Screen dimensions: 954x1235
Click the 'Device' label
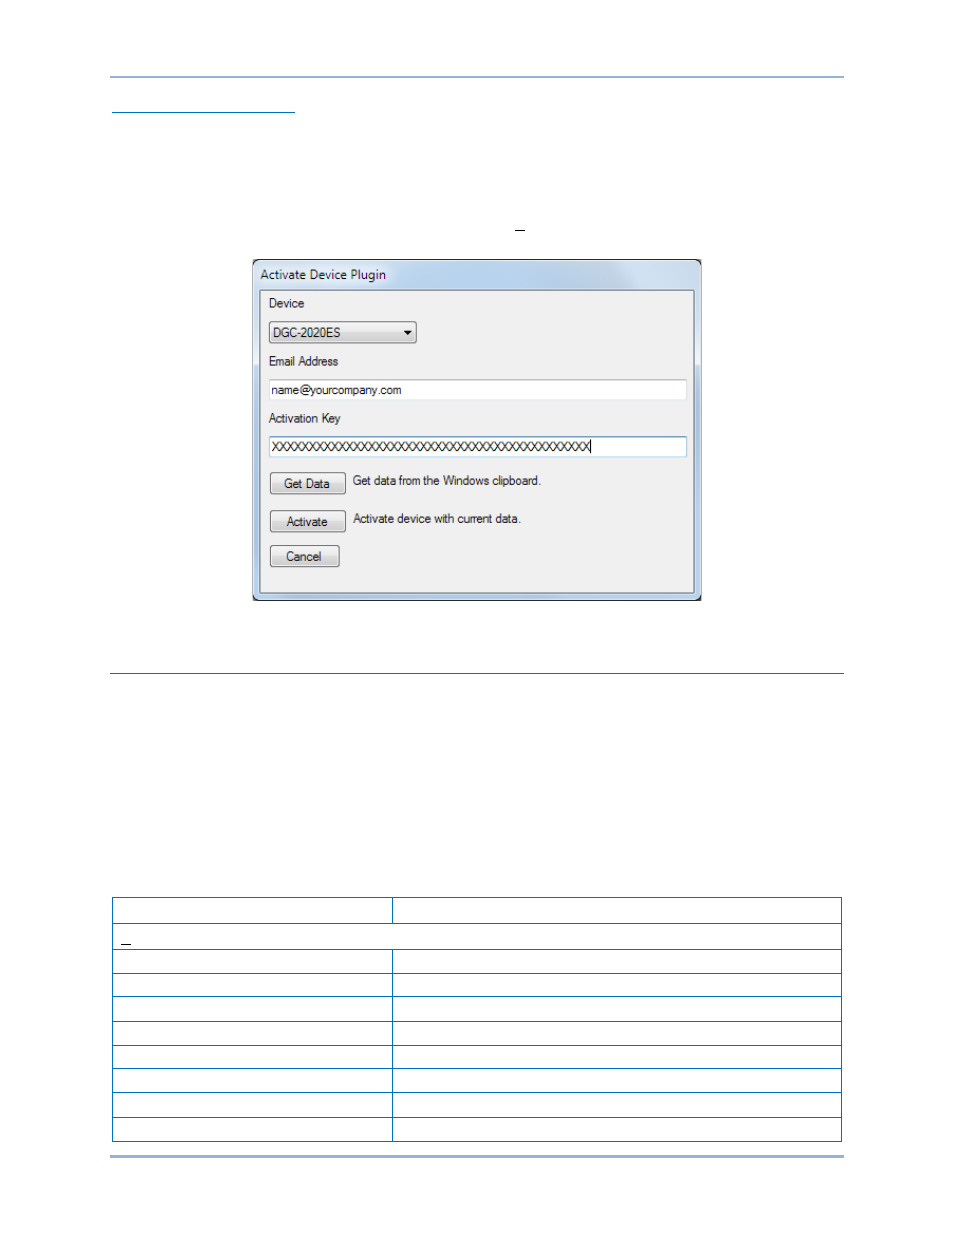(x=286, y=304)
